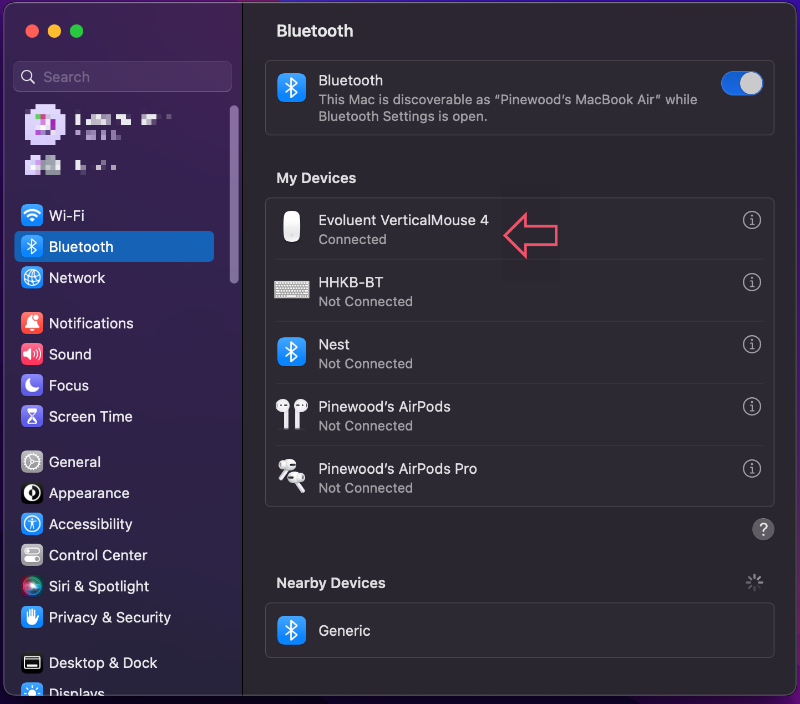Click the Accessibility label in sidebar
Image resolution: width=800 pixels, height=704 pixels.
pos(90,524)
